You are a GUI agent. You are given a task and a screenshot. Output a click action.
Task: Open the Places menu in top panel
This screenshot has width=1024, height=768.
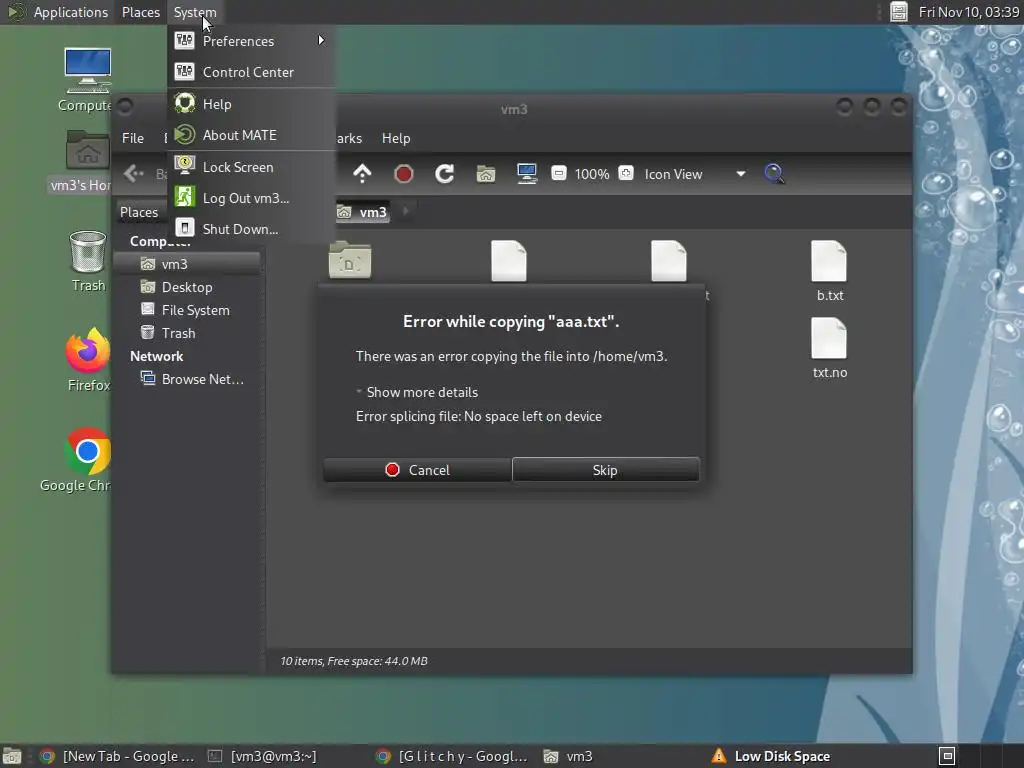tap(140, 12)
